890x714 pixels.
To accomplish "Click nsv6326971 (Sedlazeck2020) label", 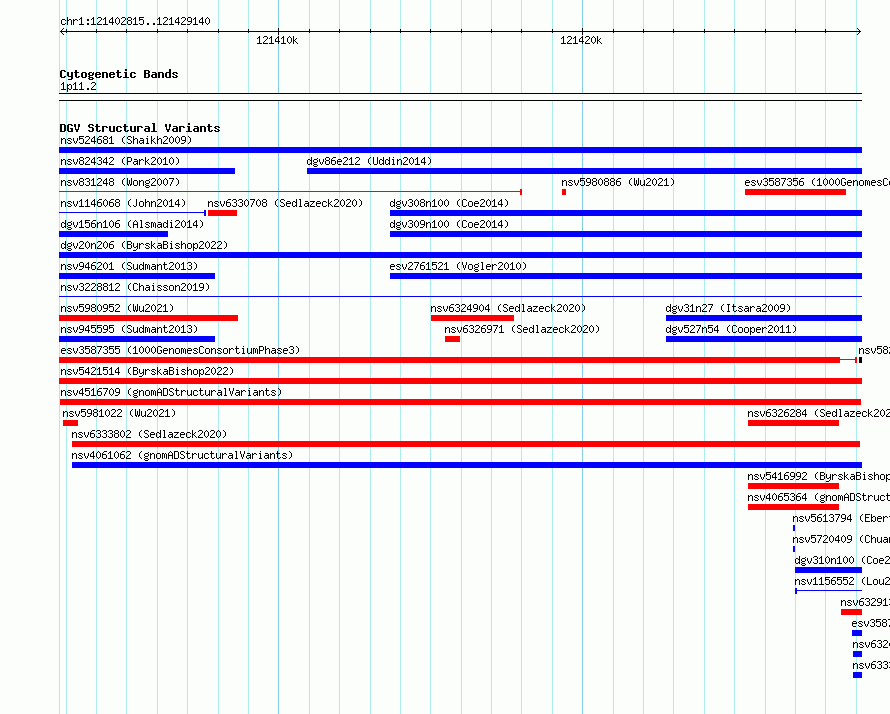I will [522, 329].
